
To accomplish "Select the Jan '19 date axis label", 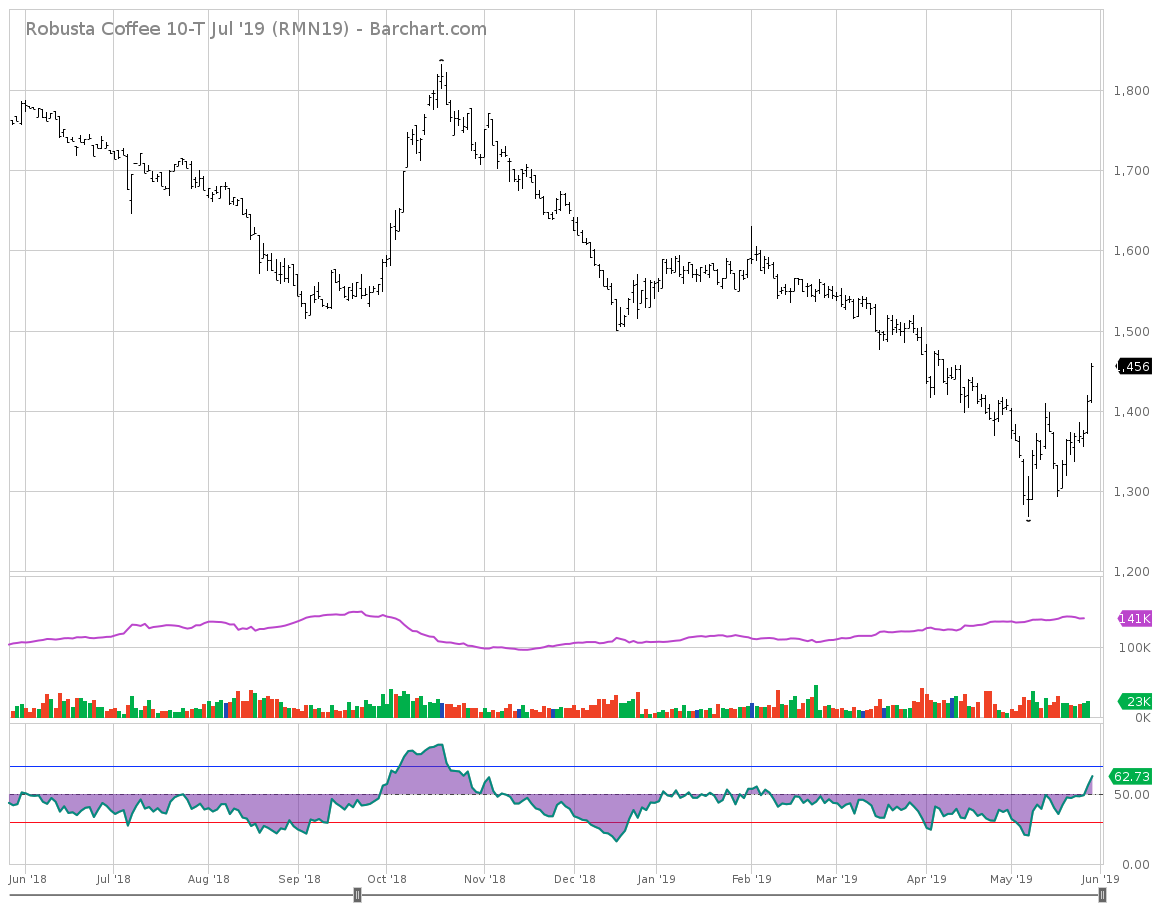I will point(657,879).
